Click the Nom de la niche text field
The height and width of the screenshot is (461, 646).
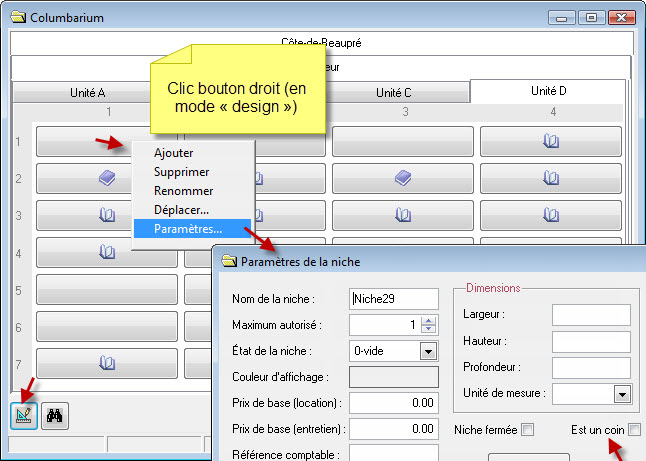(x=393, y=298)
